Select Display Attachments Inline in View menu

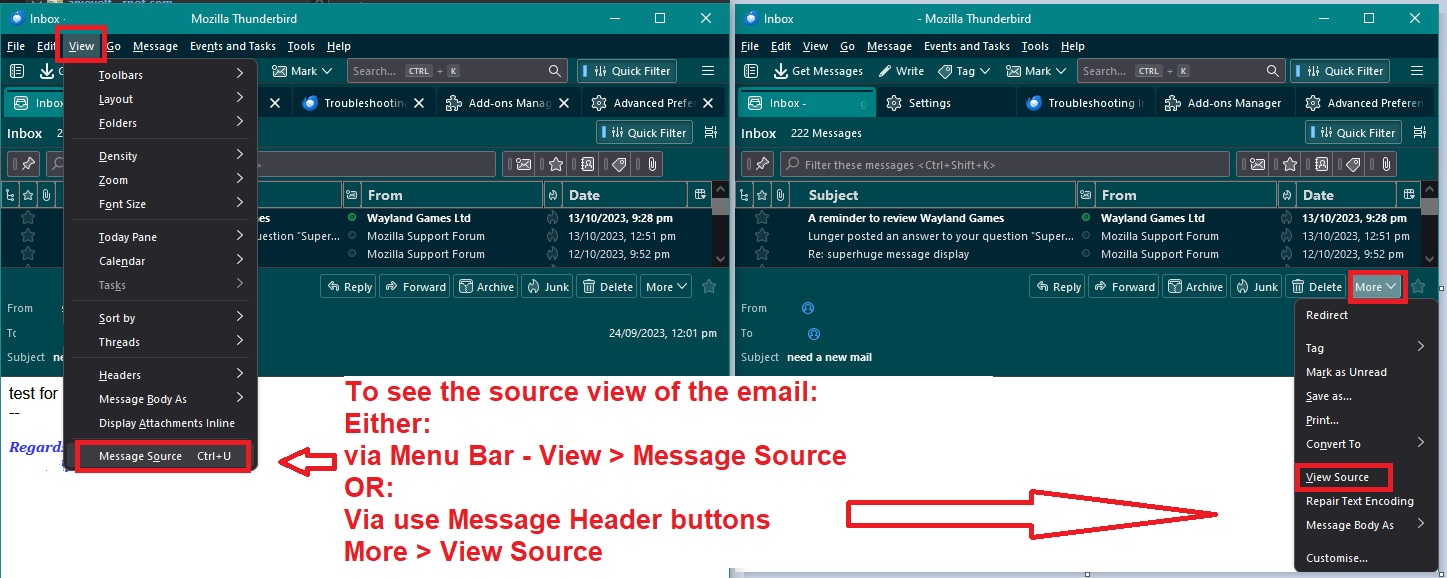click(x=160, y=423)
